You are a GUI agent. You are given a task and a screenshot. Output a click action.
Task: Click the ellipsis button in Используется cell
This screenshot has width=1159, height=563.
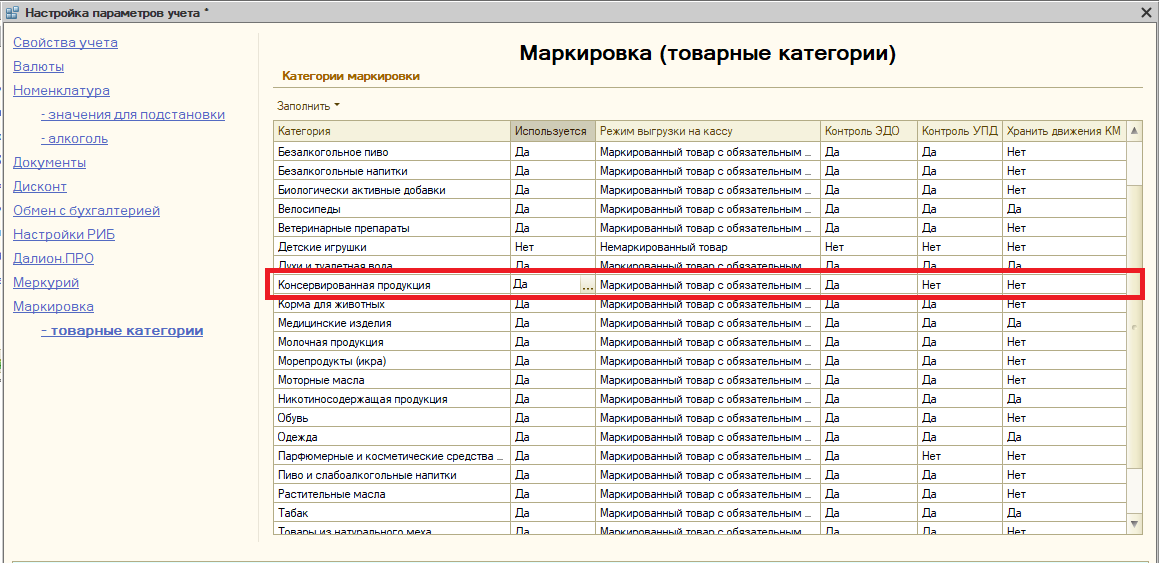(x=587, y=286)
